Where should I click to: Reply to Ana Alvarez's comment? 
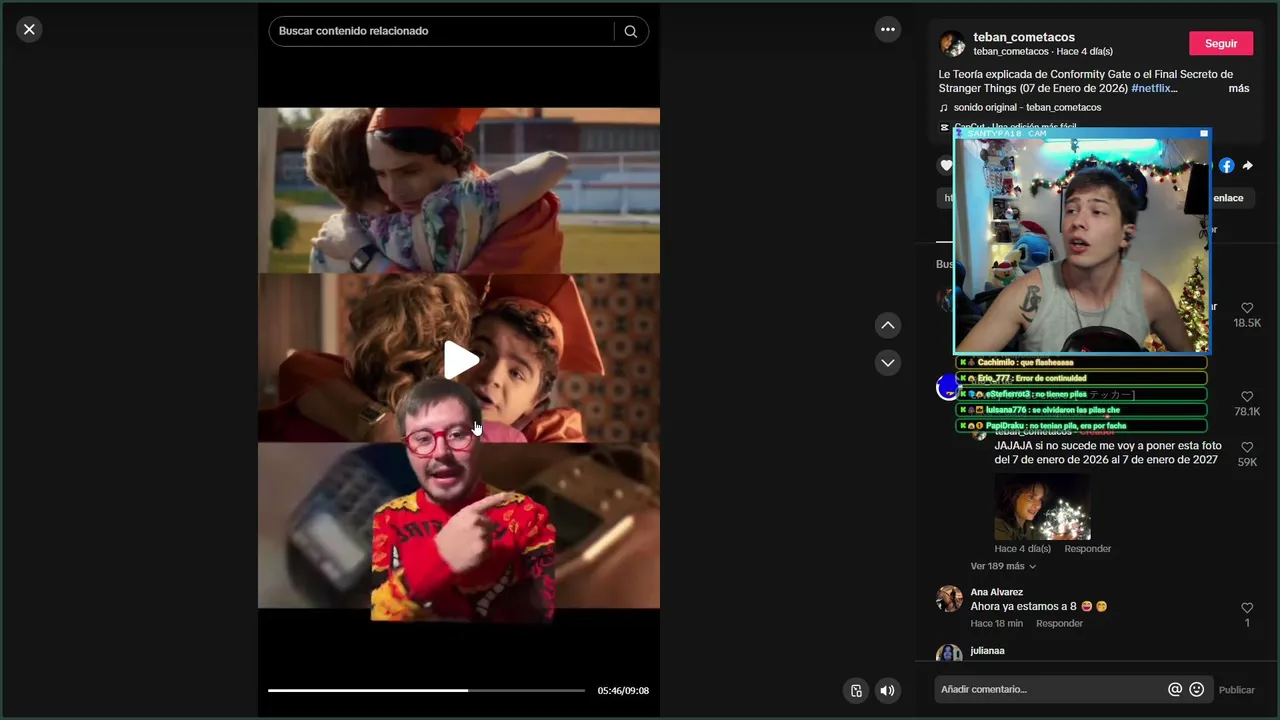pos(1059,624)
